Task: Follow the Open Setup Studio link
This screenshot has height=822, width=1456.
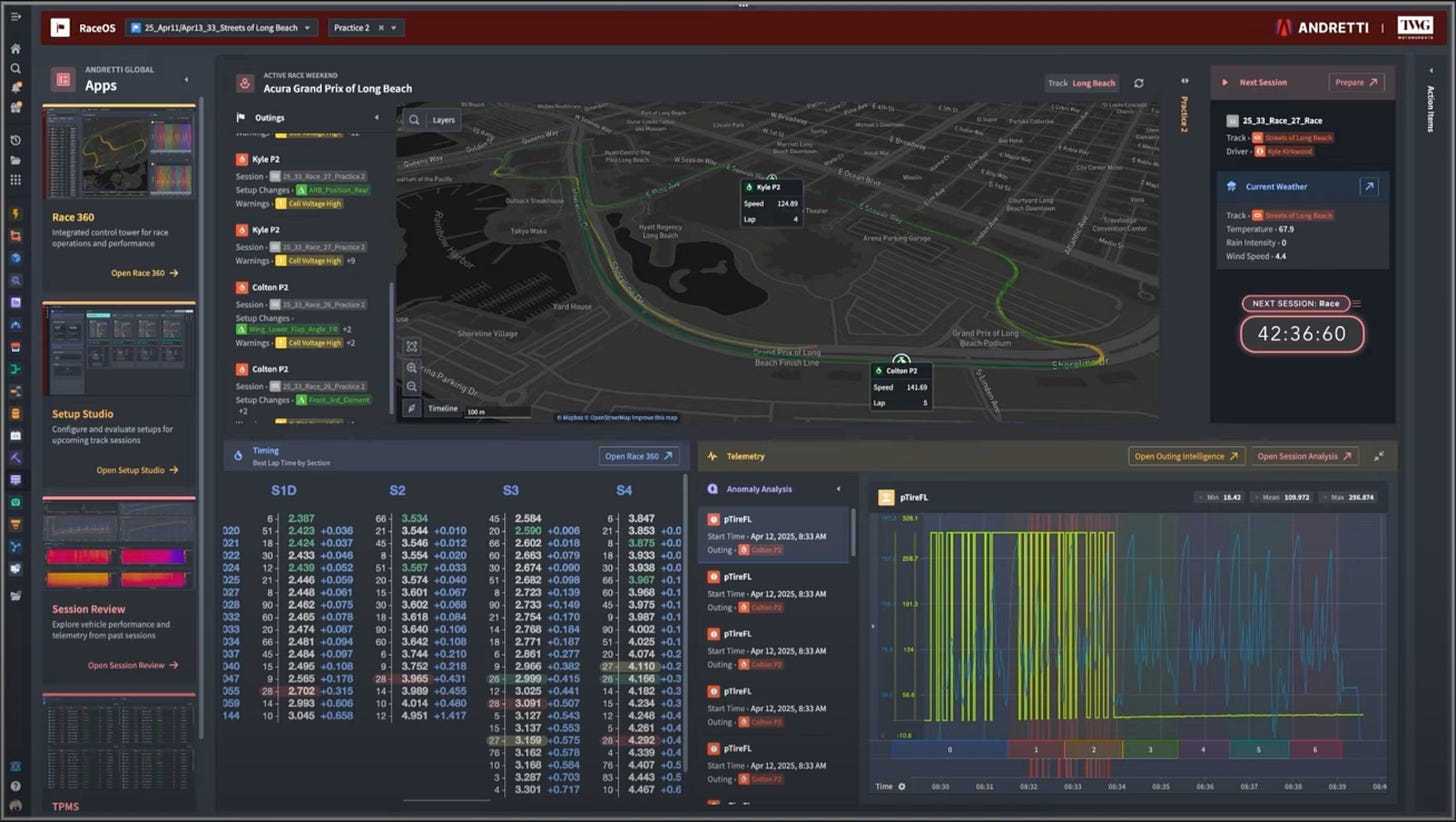Action: tap(137, 470)
